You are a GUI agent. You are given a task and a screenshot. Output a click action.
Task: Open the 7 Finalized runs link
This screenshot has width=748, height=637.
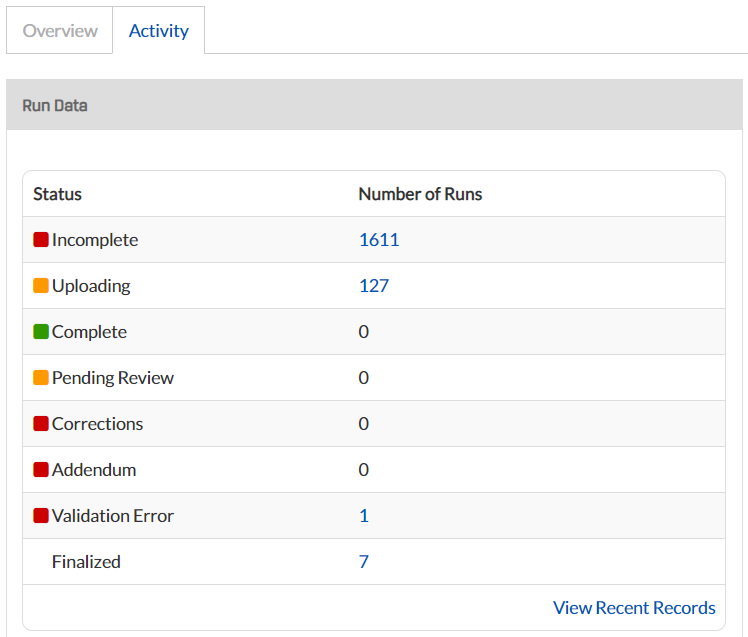(364, 562)
